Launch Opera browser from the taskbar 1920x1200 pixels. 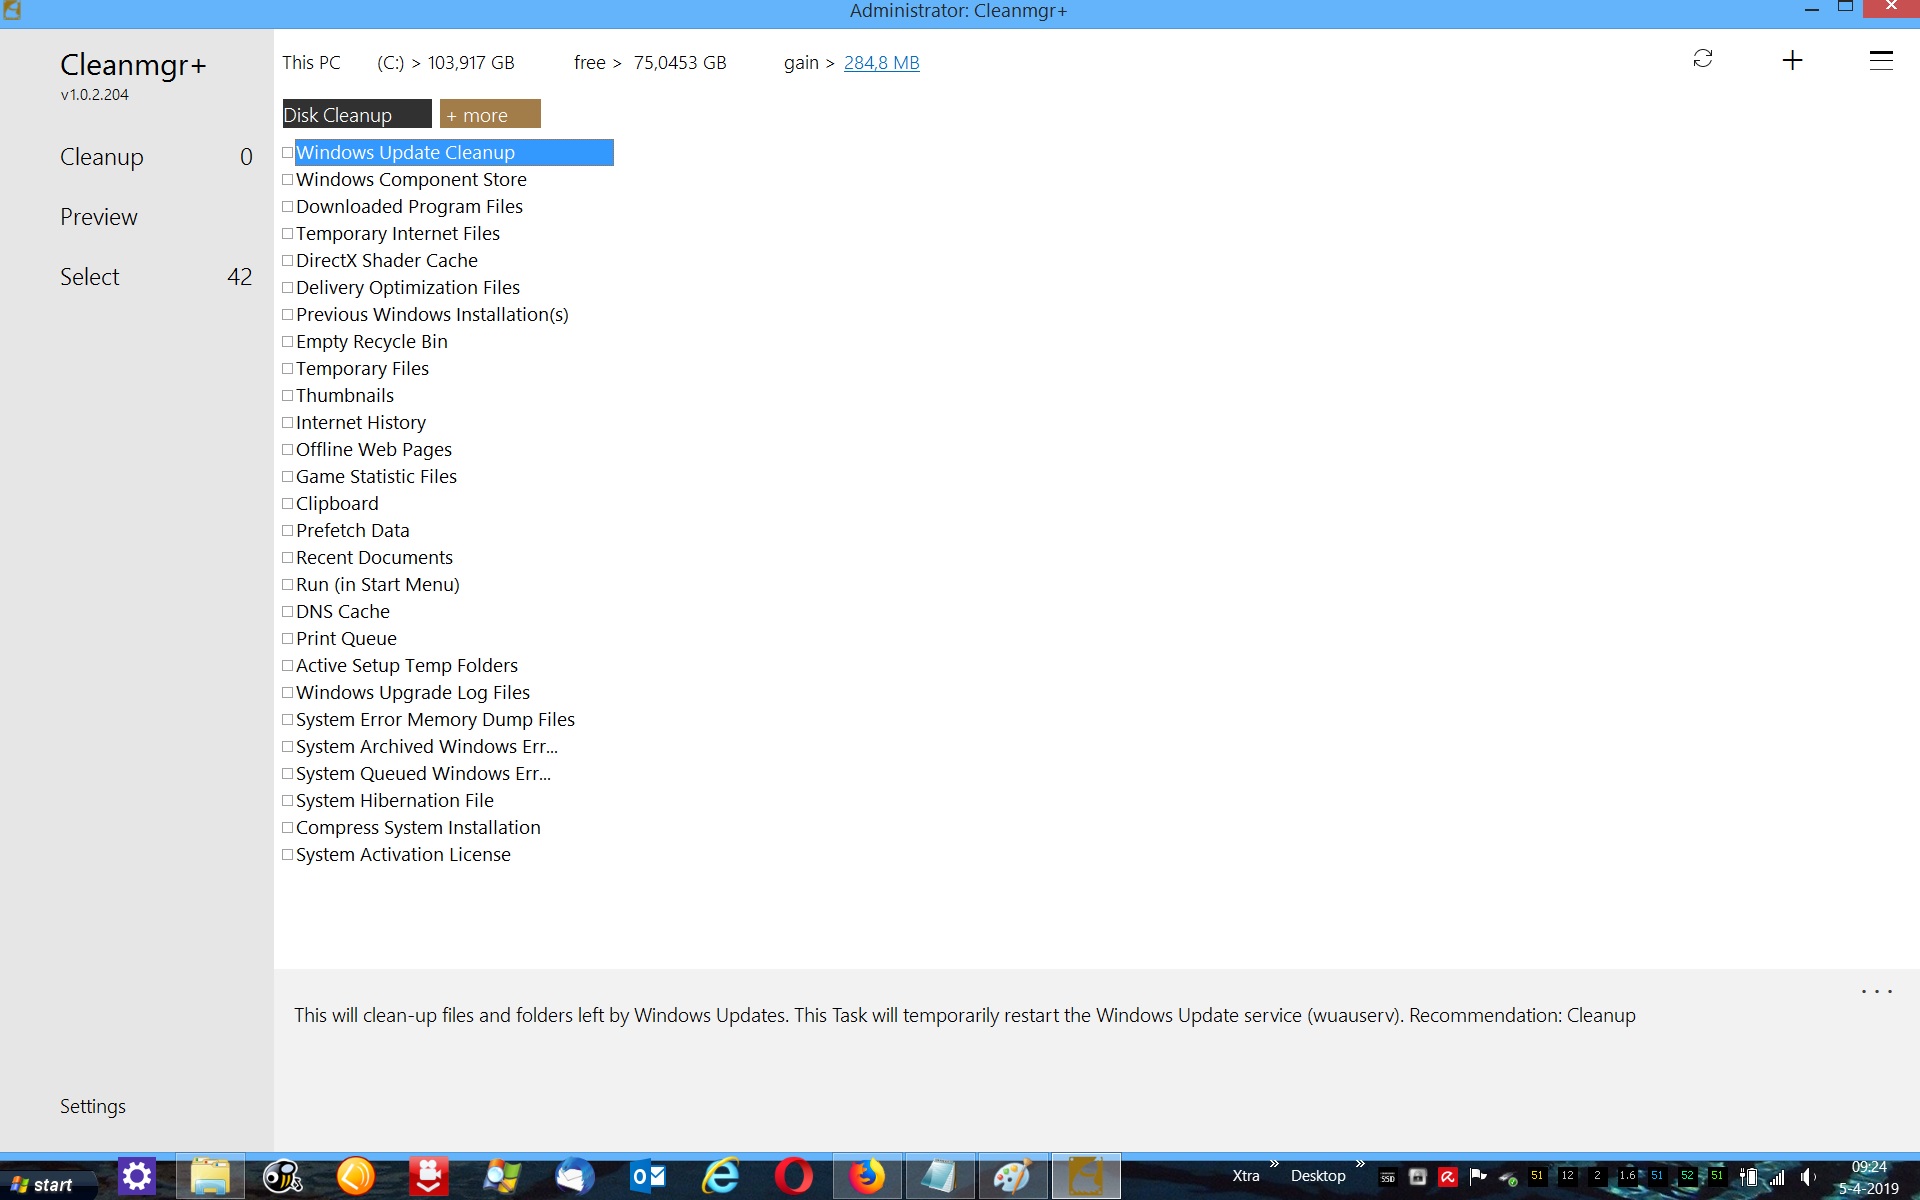[x=793, y=1177]
